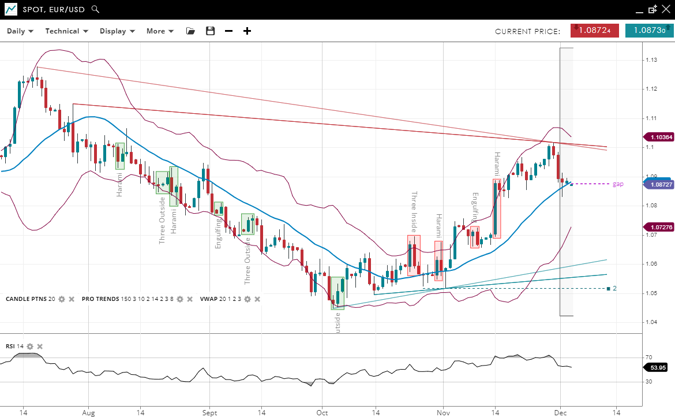Viewport: 675px width, 417px height.
Task: Zoom in with the plus icon
Action: 247,31
